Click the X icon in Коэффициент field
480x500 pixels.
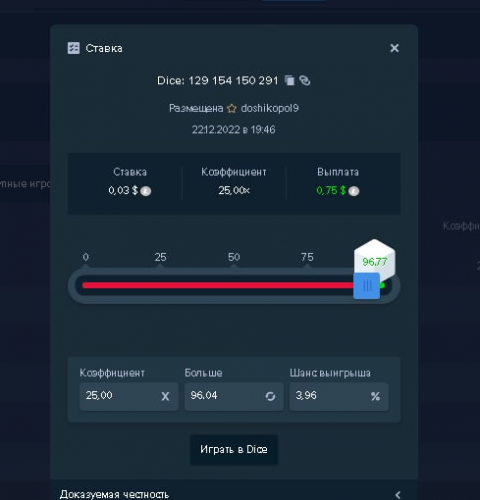coord(165,396)
